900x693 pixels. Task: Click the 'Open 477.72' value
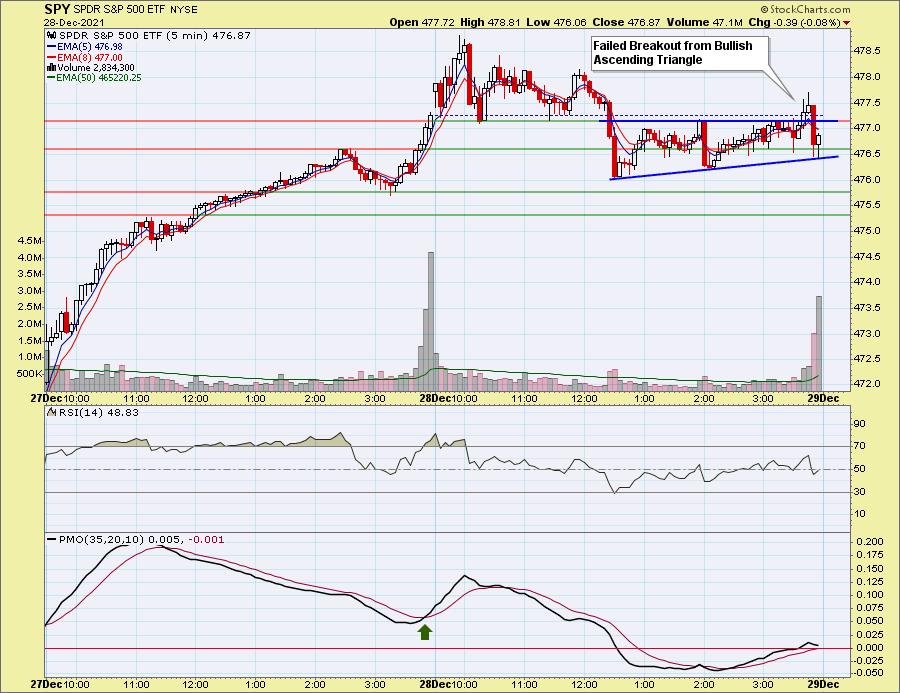tap(422, 22)
